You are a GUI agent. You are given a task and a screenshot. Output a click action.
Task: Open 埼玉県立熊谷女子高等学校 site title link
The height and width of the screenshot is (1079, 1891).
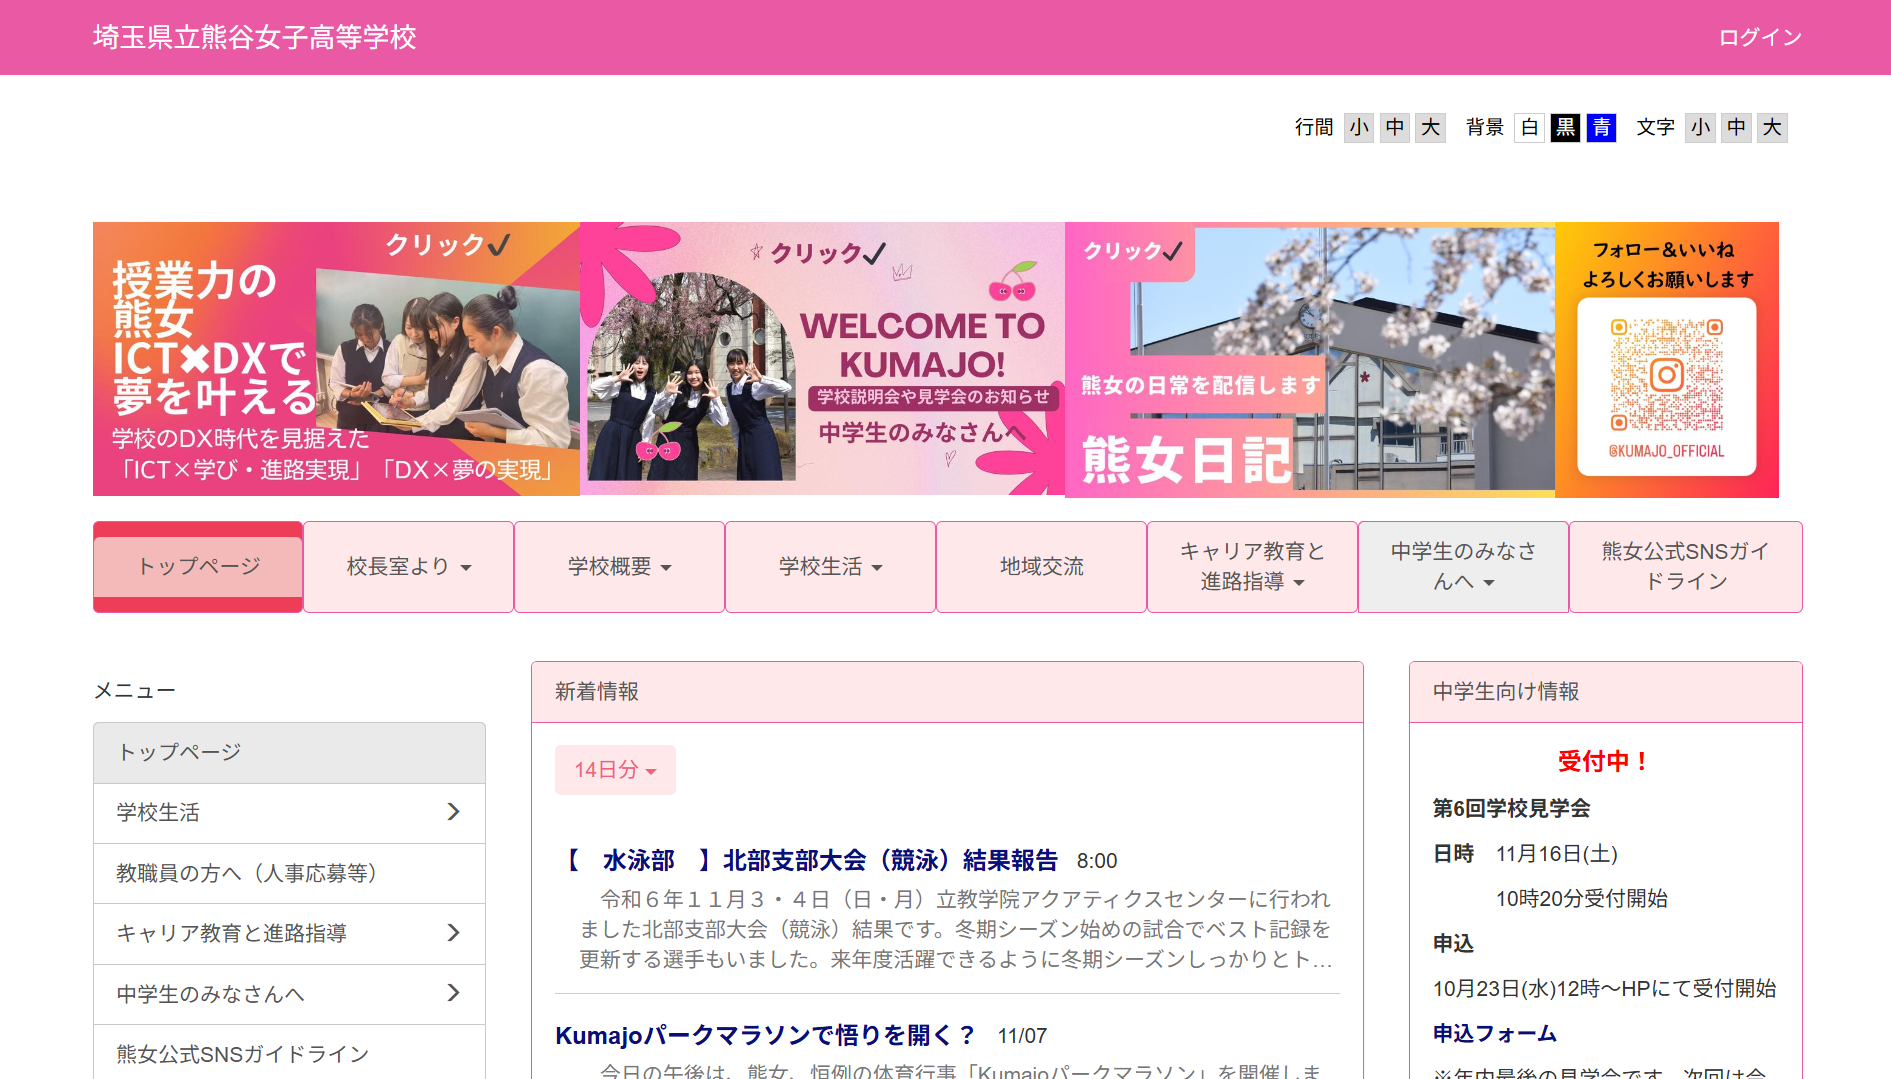point(255,38)
